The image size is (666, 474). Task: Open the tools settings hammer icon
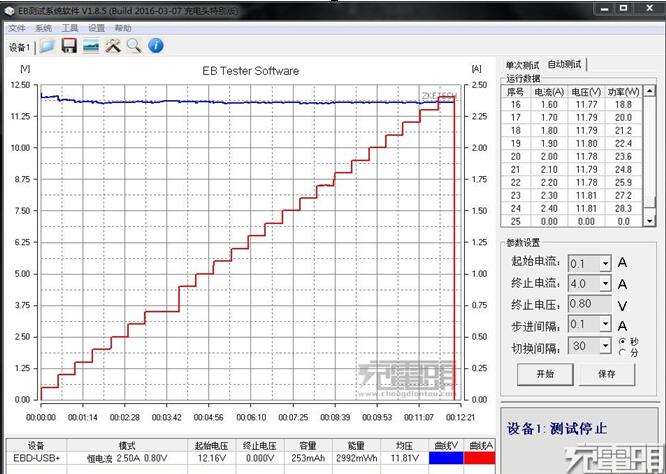113,46
